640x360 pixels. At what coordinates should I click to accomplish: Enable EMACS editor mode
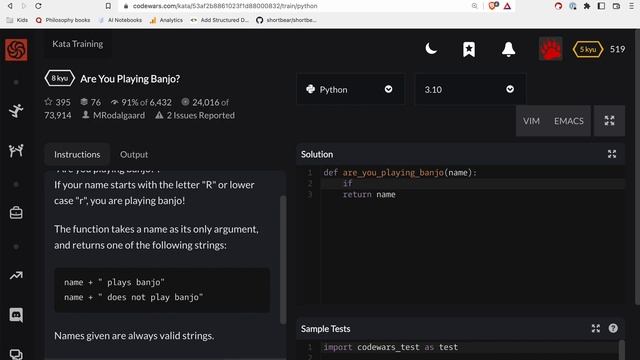569,121
